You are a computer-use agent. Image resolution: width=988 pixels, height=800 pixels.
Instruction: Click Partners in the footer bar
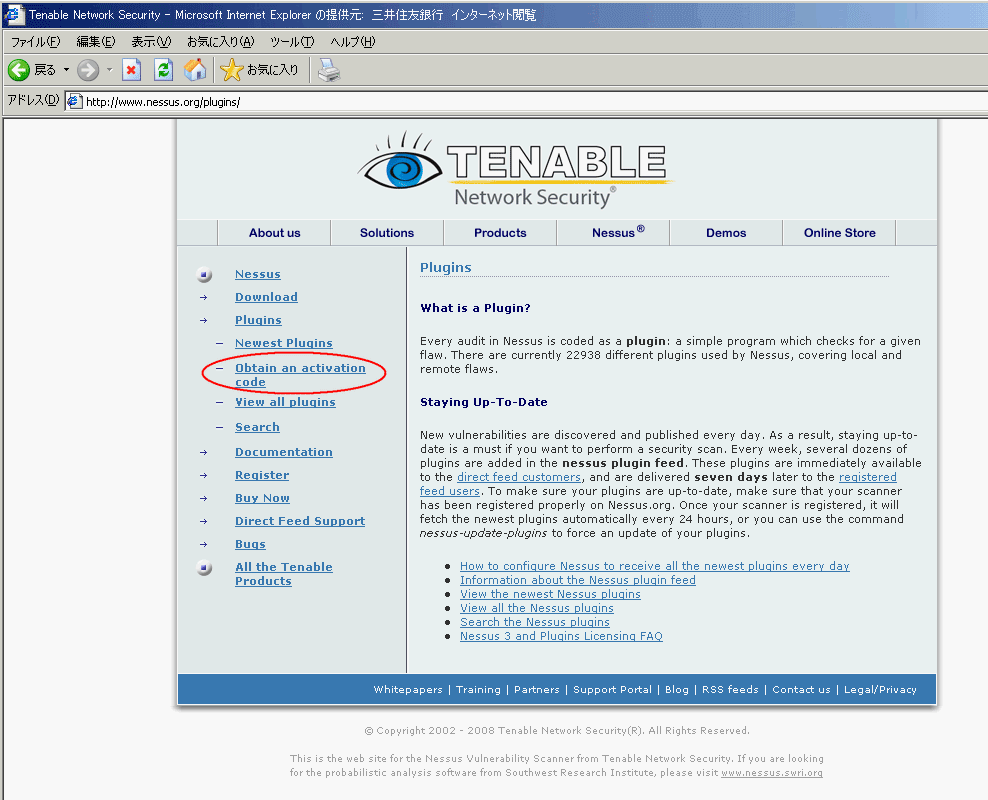(537, 689)
